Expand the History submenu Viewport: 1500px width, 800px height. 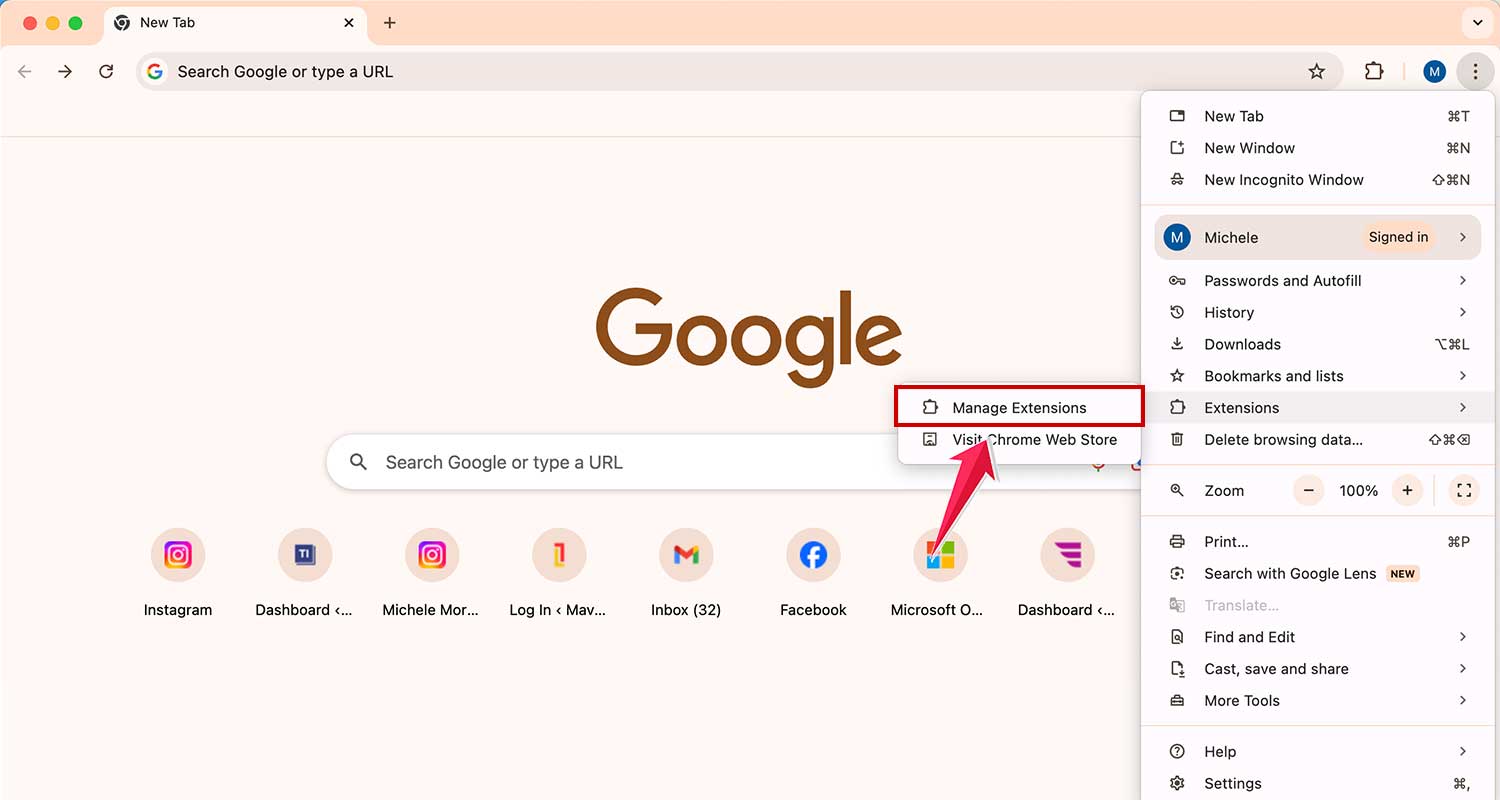tap(1228, 312)
